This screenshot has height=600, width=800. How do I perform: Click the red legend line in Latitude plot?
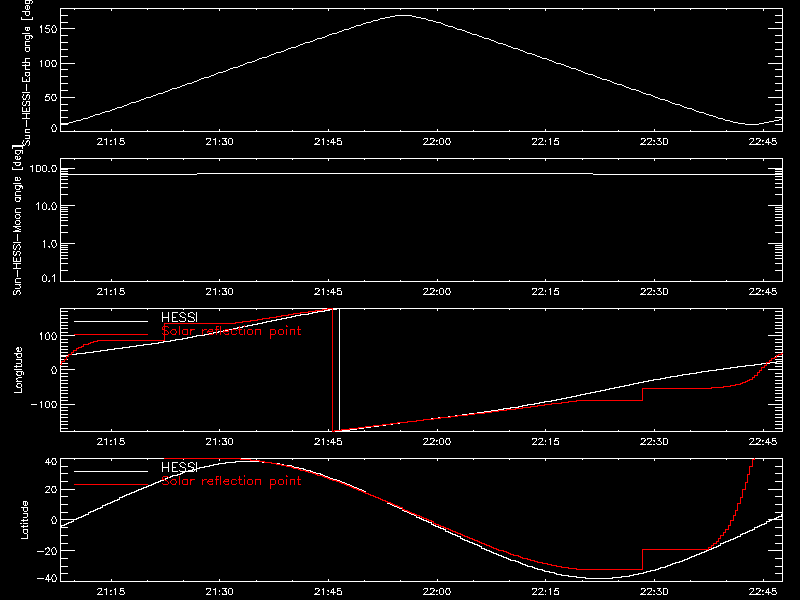click(111, 485)
